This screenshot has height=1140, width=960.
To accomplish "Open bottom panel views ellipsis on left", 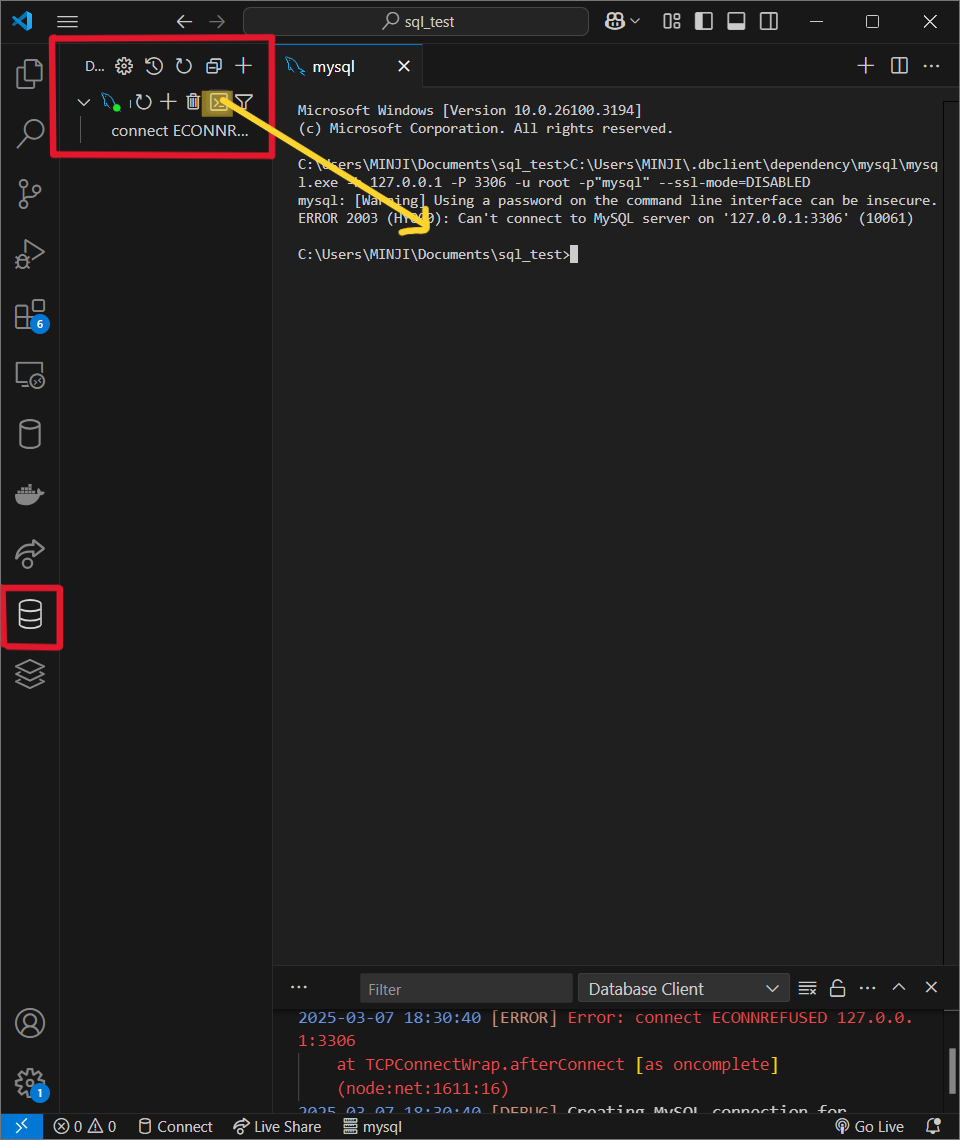I will coord(299,987).
